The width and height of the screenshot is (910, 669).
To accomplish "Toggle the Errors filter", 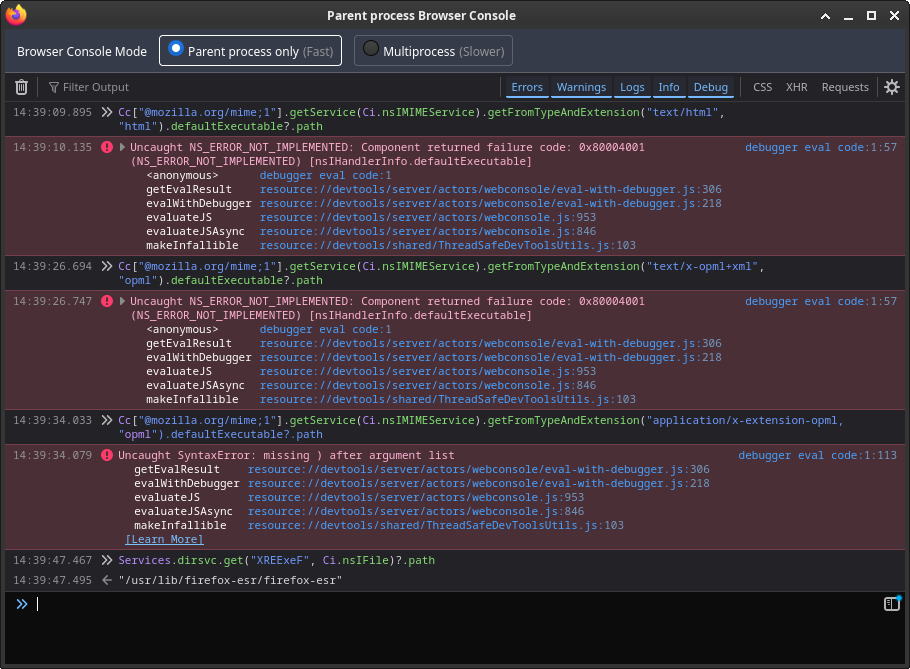I will 526,87.
